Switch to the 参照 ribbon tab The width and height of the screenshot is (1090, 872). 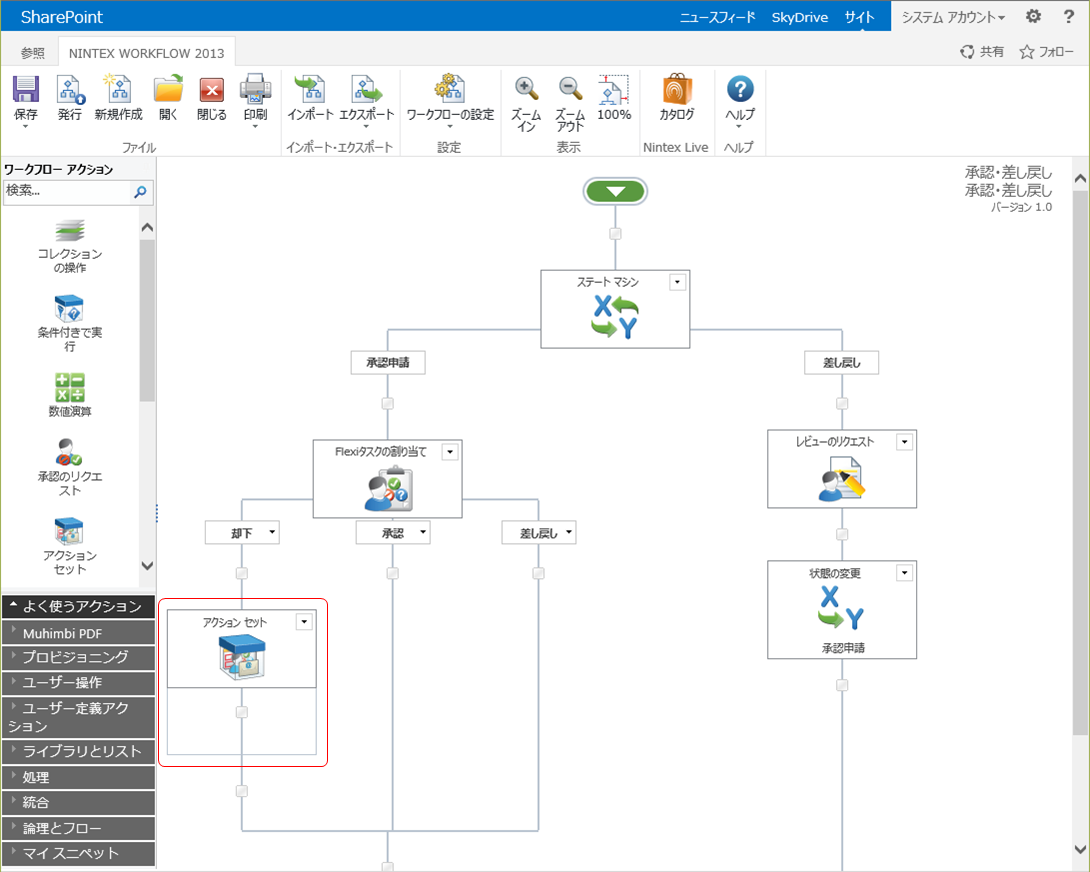click(x=33, y=52)
